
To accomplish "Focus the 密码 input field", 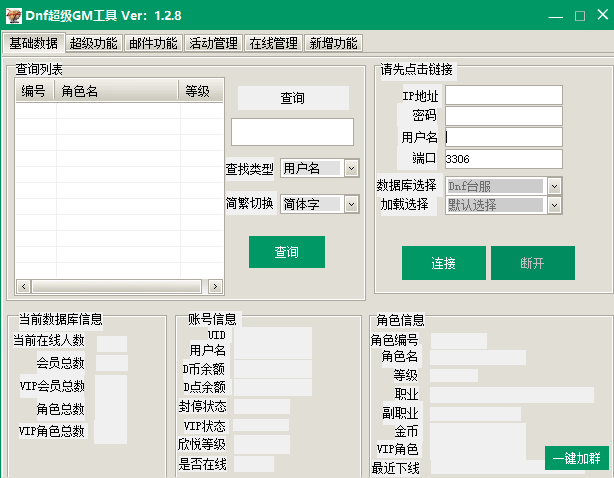I will 503,116.
